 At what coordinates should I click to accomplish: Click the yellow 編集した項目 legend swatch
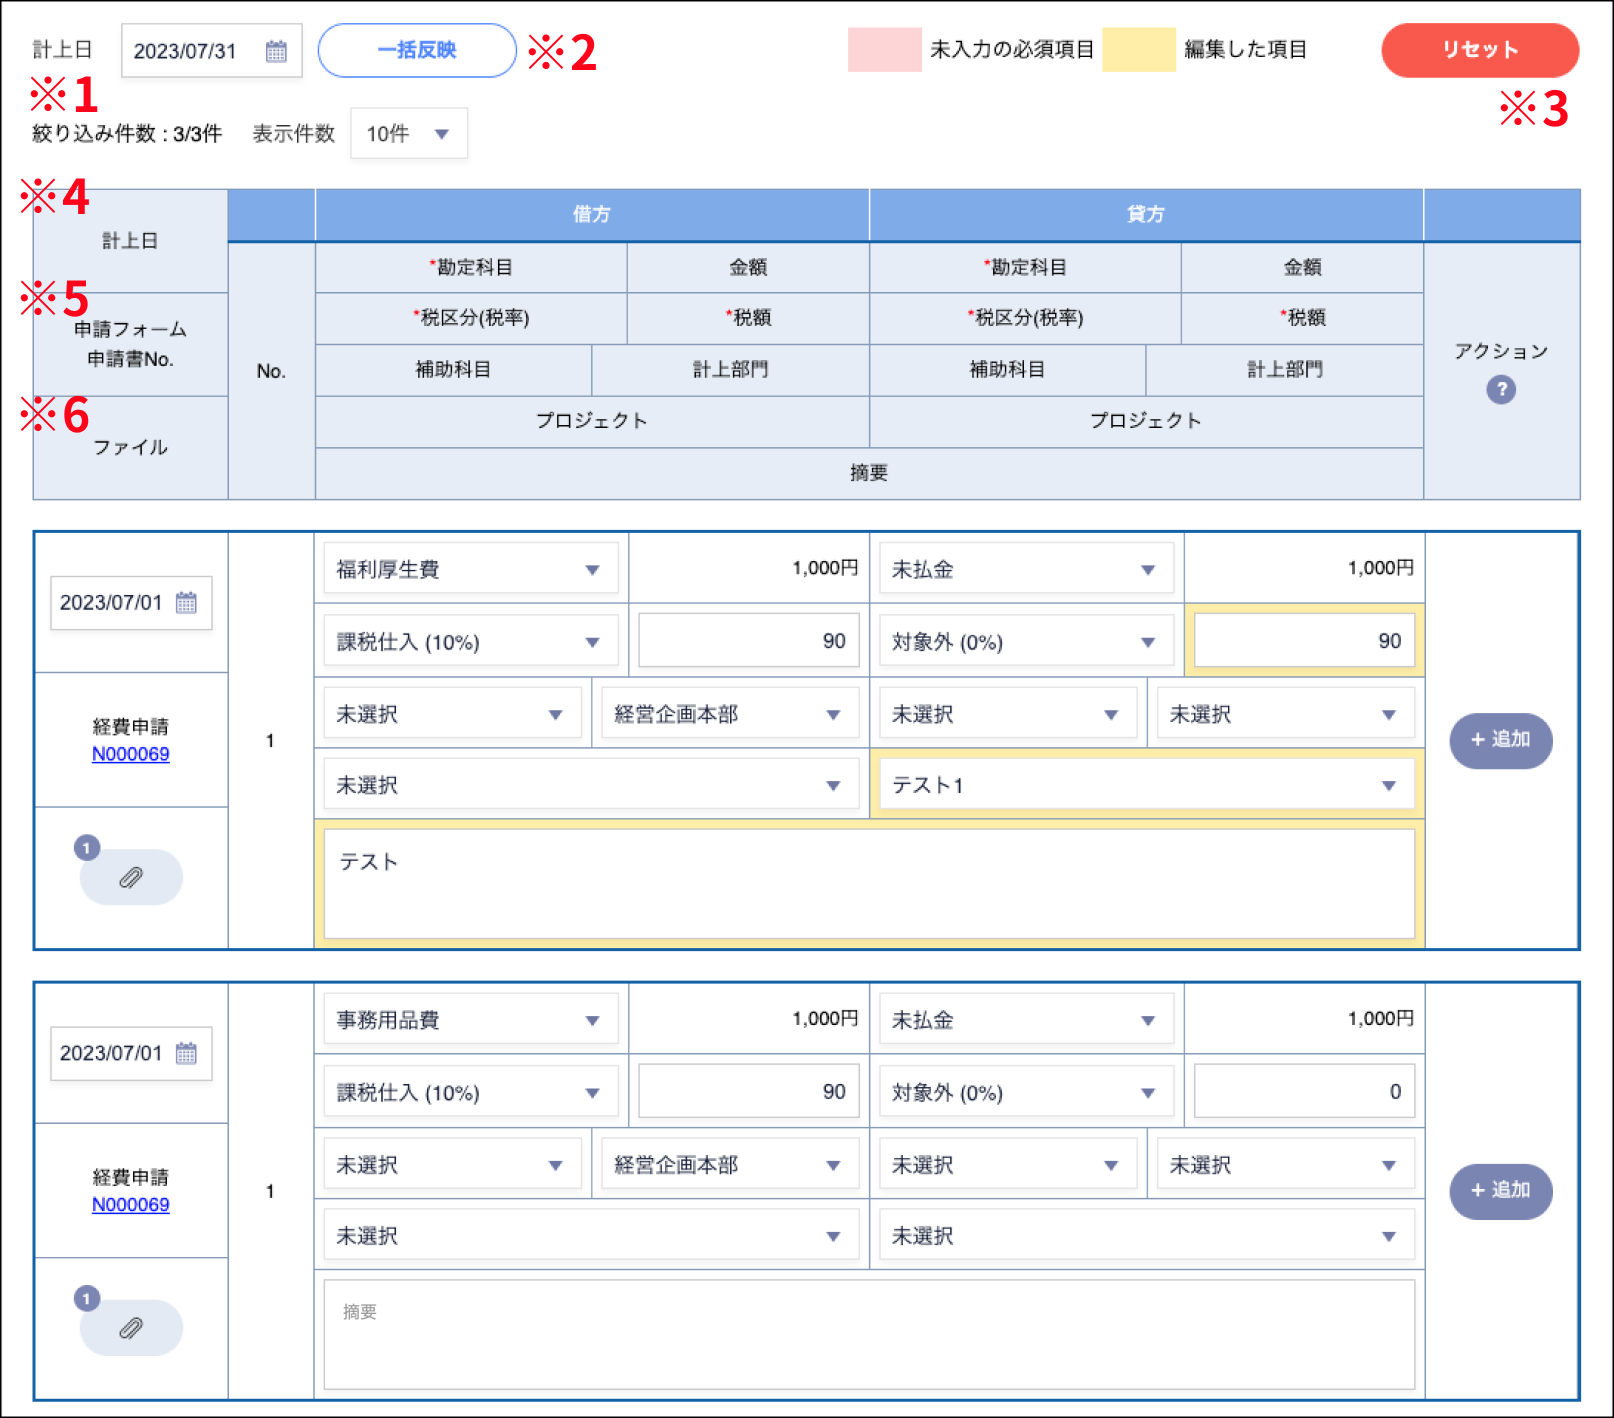1139,50
